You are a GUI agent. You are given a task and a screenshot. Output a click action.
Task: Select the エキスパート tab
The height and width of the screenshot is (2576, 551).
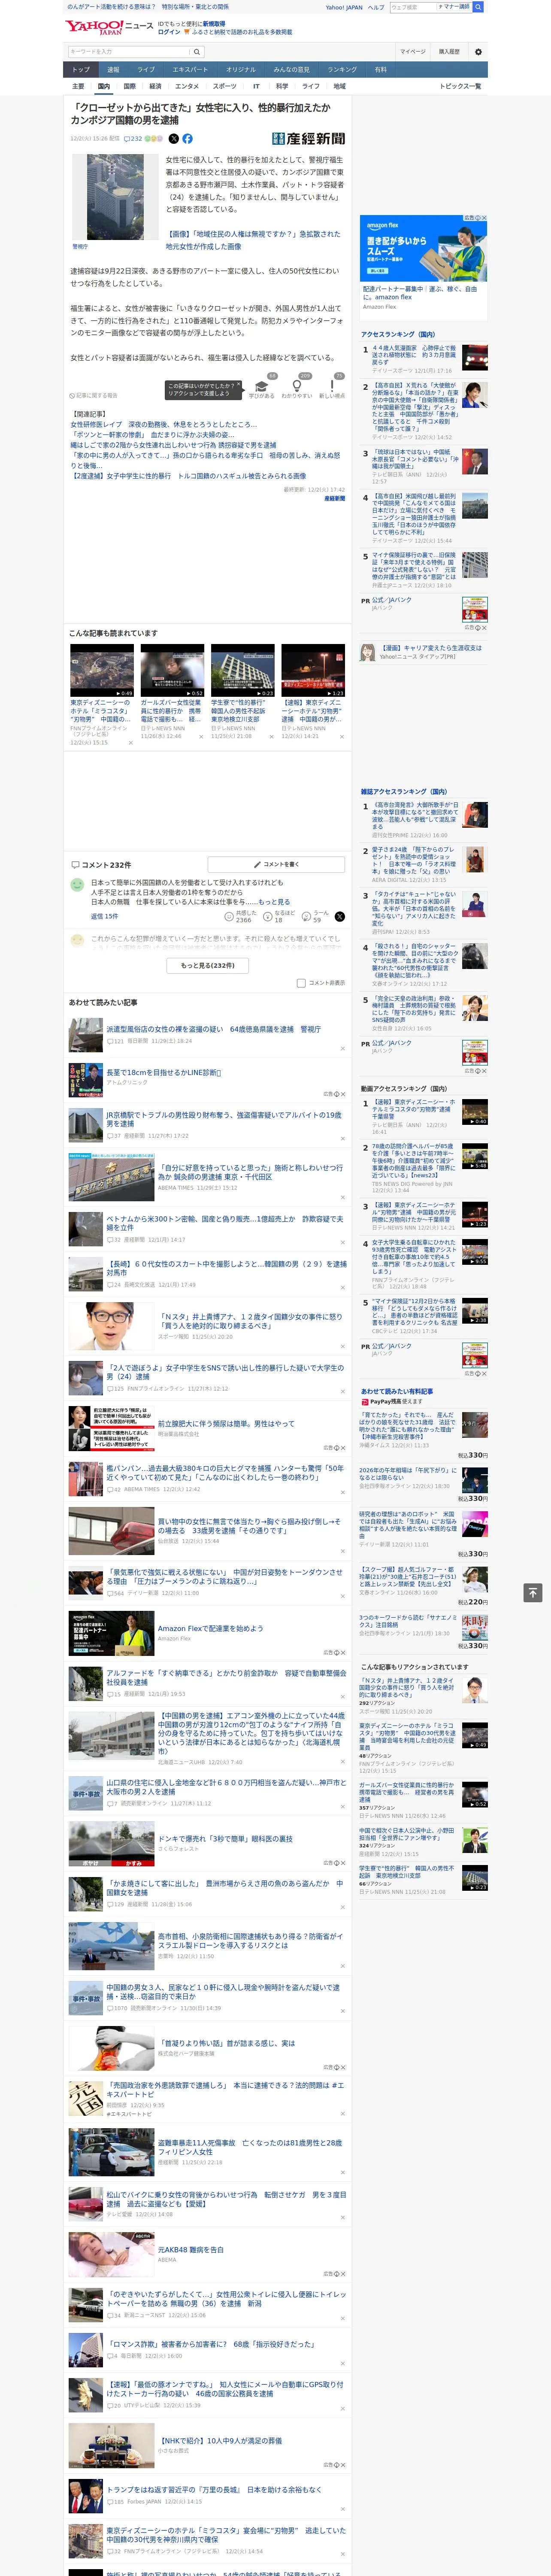[190, 70]
